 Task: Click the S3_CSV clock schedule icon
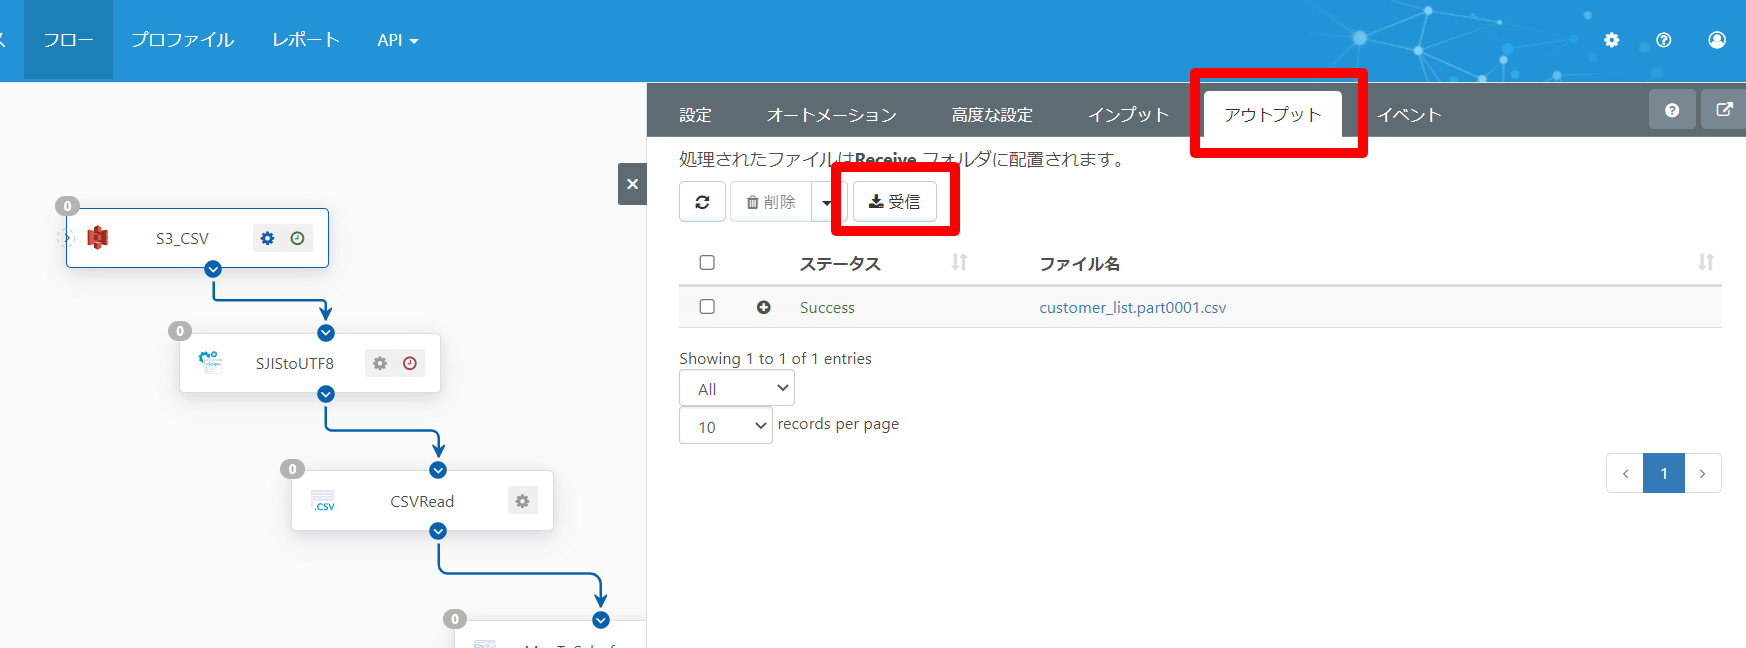click(x=297, y=238)
